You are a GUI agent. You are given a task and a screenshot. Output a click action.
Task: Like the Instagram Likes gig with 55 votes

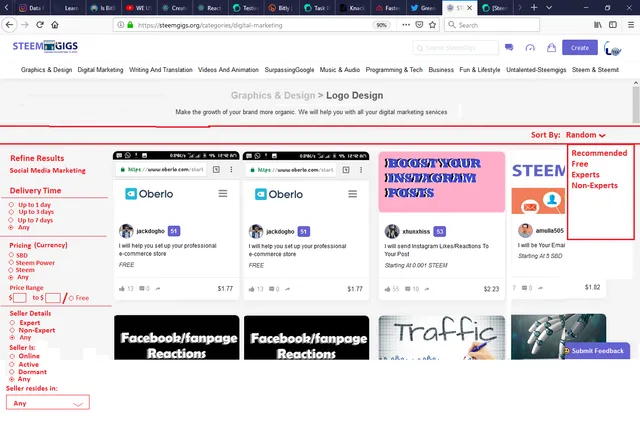pyautogui.click(x=387, y=289)
